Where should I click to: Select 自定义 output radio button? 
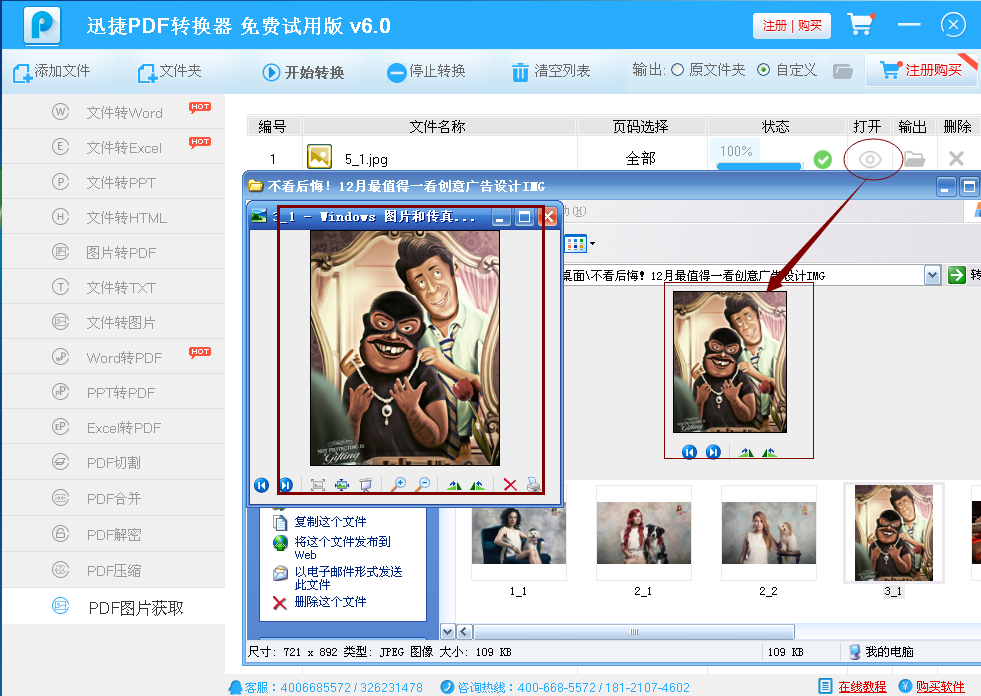click(x=763, y=70)
